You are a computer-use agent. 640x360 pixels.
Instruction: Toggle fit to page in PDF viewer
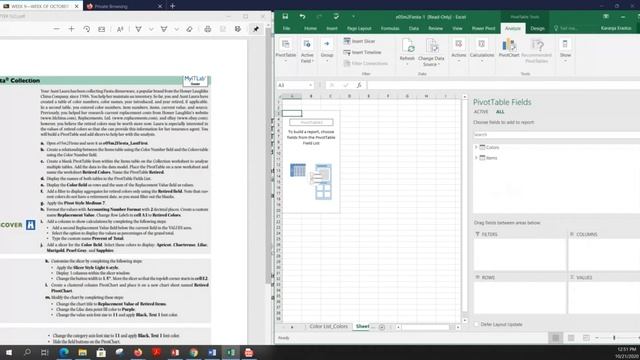click(102, 29)
